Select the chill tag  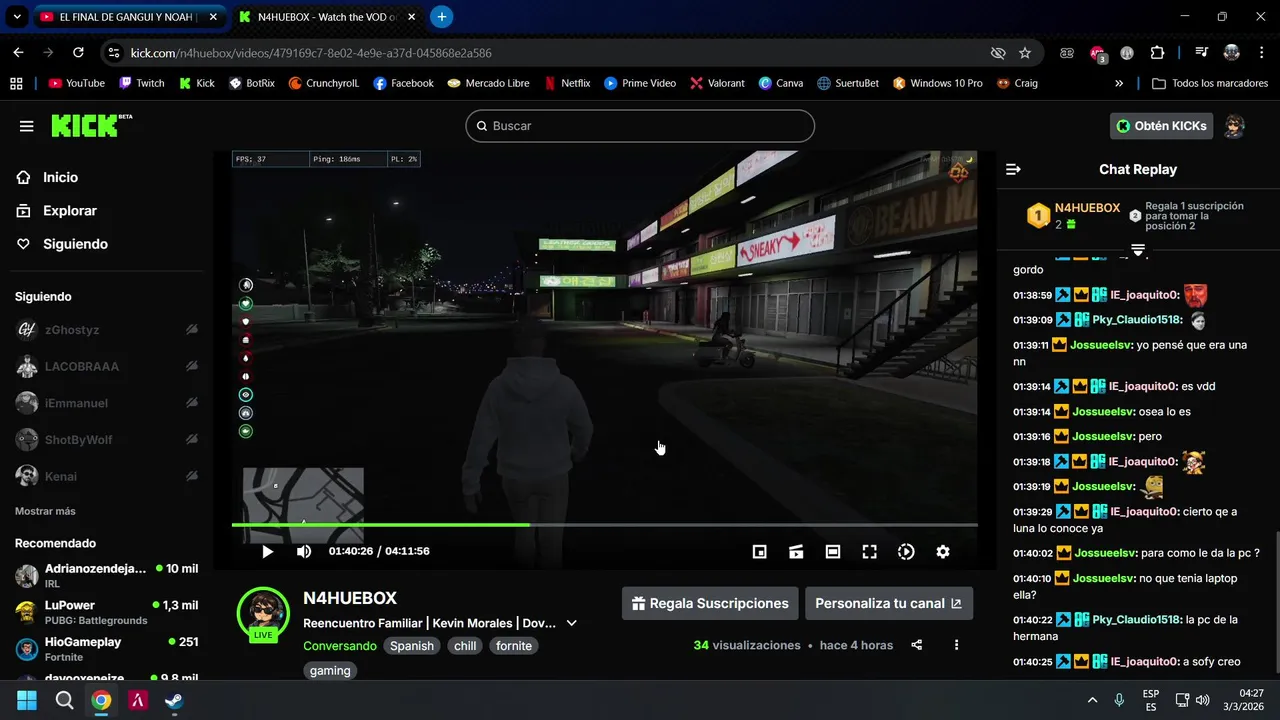[465, 646]
